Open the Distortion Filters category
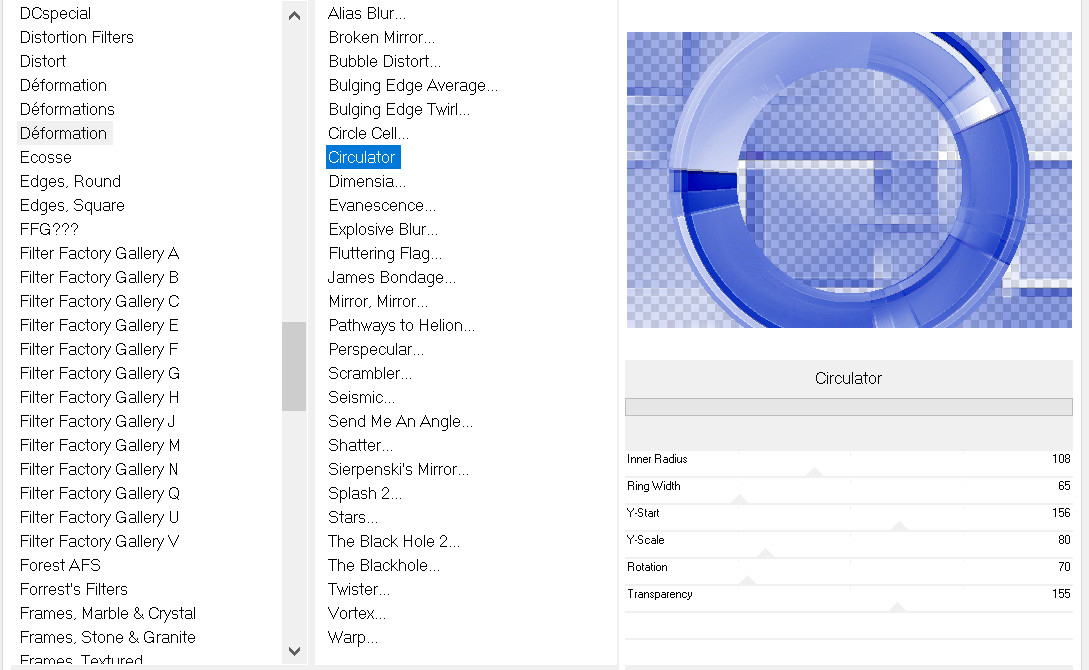1089x670 pixels. 76,37
